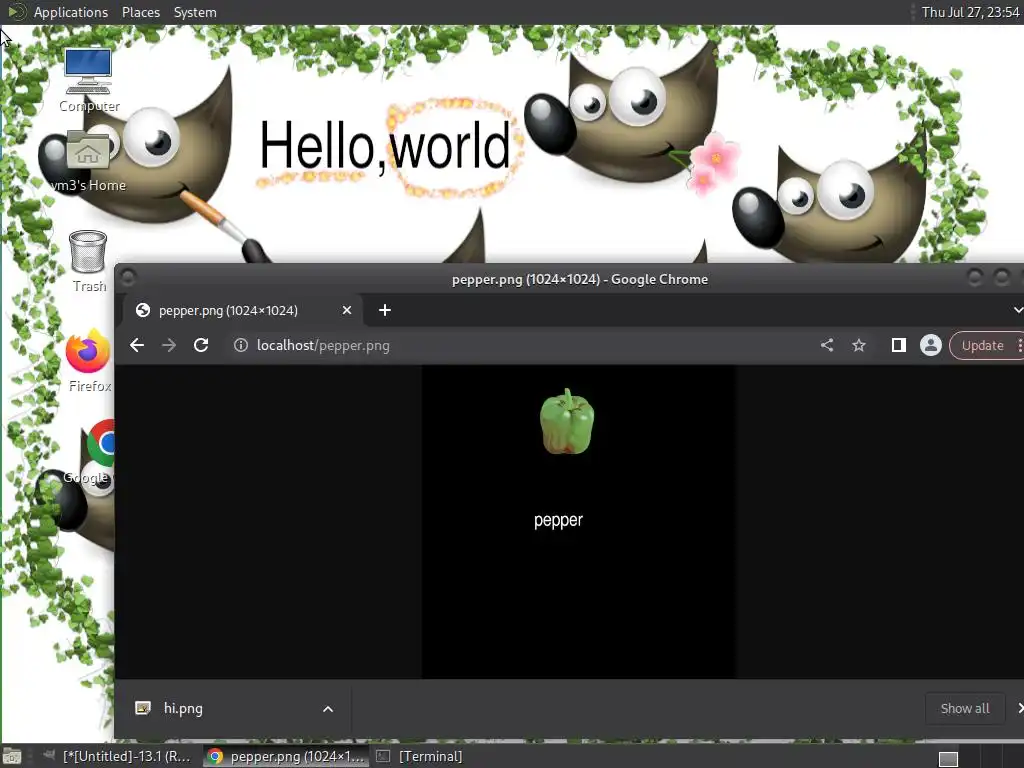Open Computer desktop icon

89,80
